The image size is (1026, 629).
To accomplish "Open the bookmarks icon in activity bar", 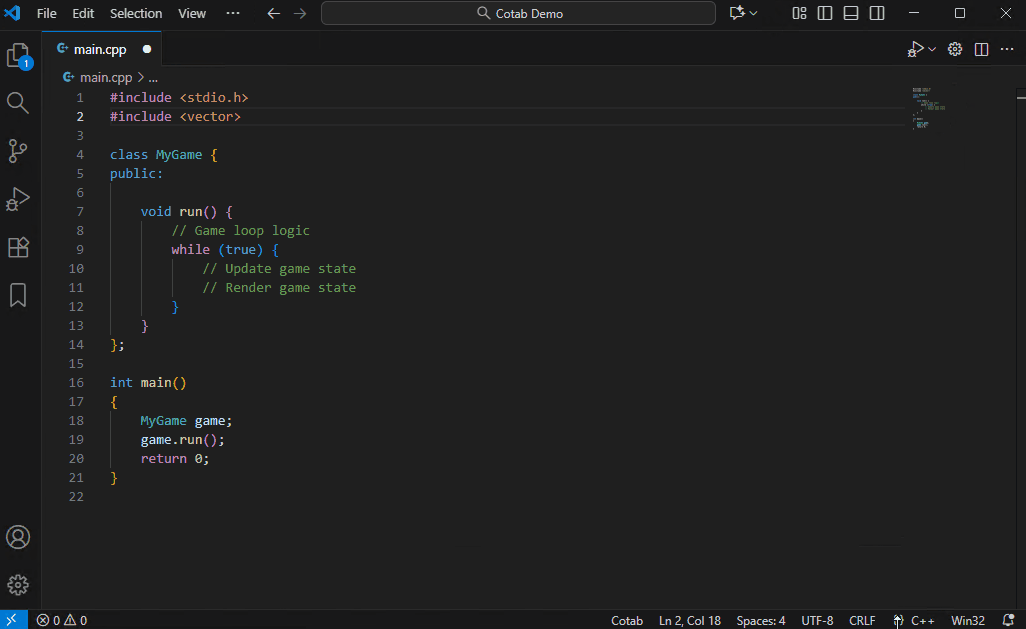I will [x=18, y=295].
